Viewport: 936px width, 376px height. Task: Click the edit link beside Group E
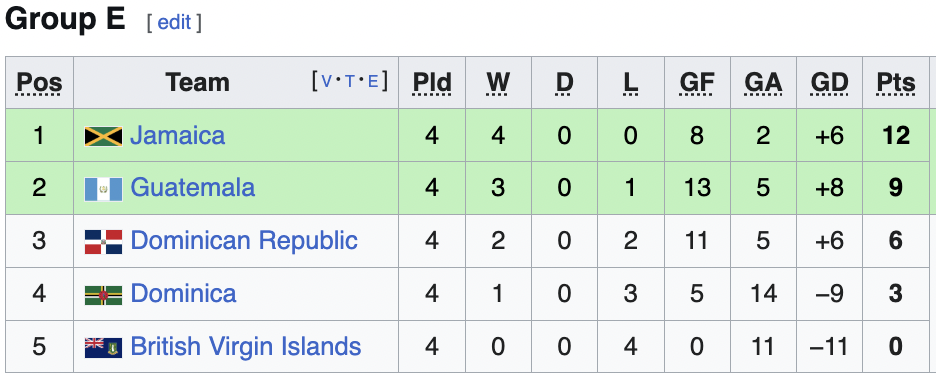pyautogui.click(x=174, y=23)
